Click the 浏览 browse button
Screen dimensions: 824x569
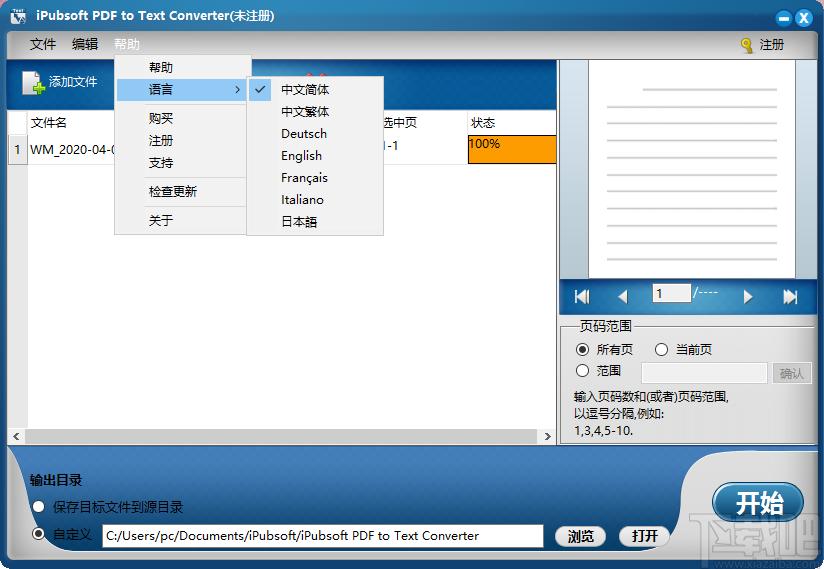(580, 536)
